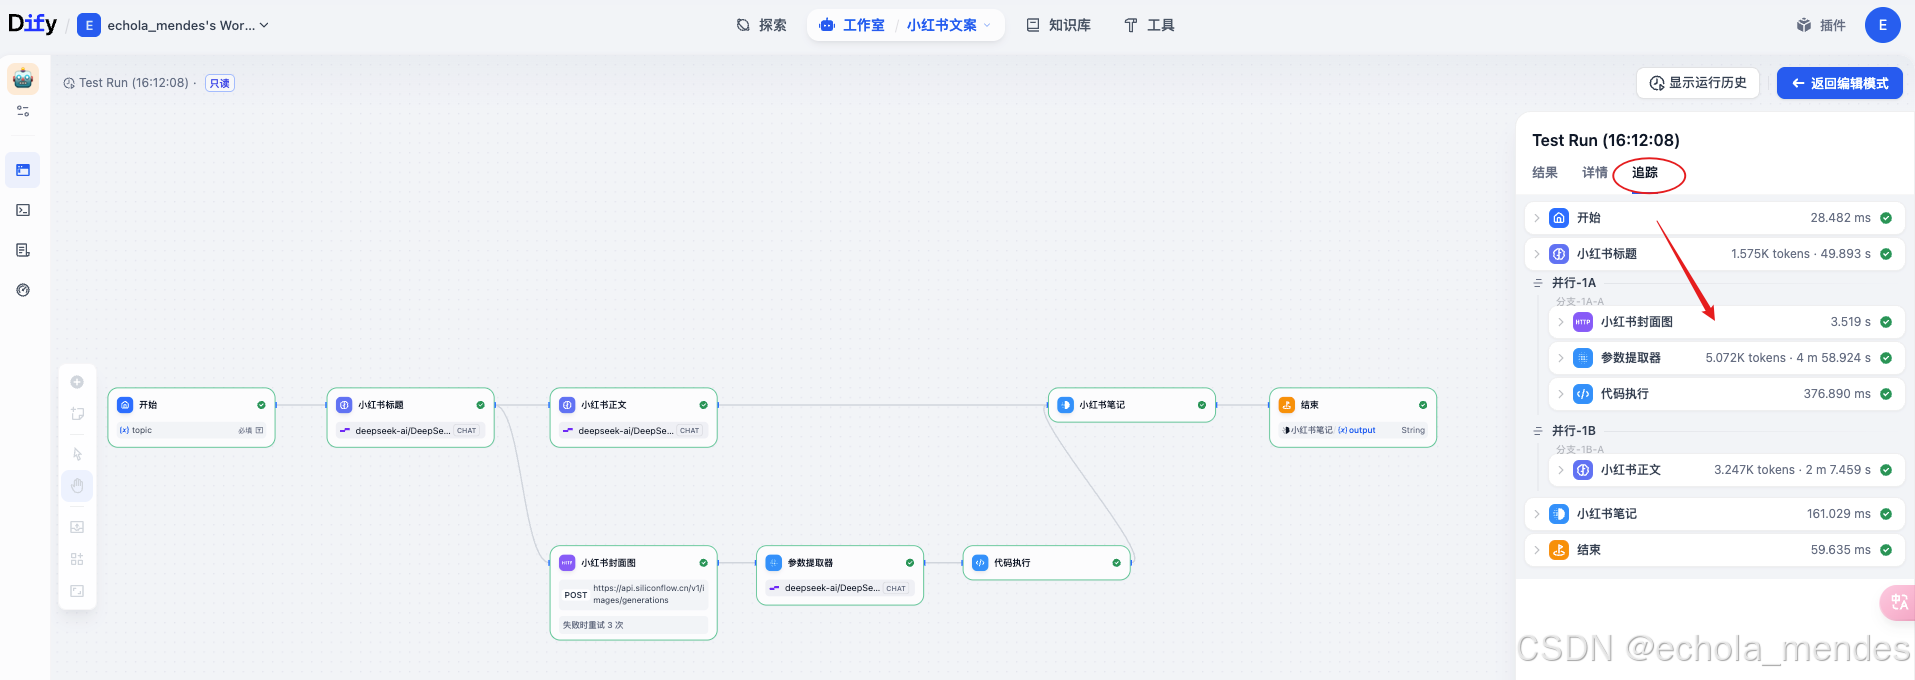The height and width of the screenshot is (680, 1915).
Task: Open the 探索 menu
Action: click(762, 25)
